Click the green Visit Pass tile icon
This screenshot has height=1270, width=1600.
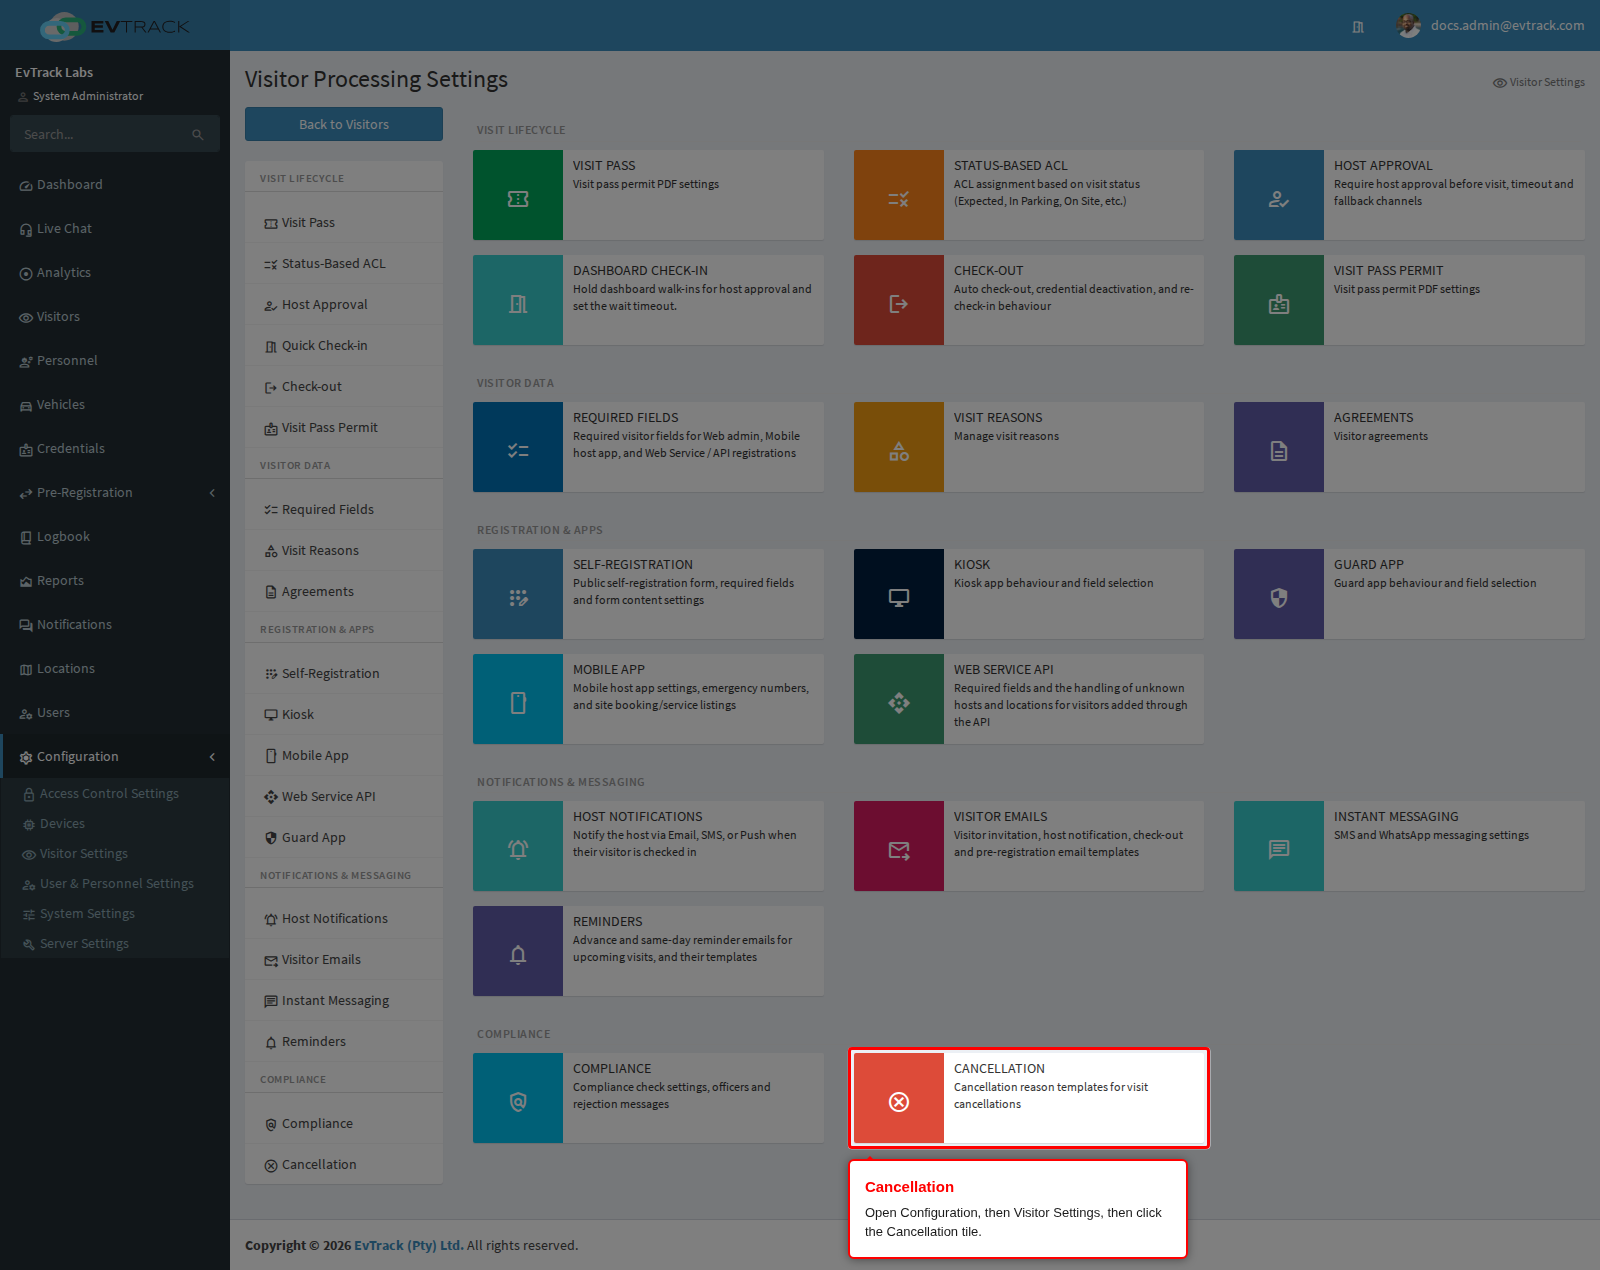click(518, 195)
